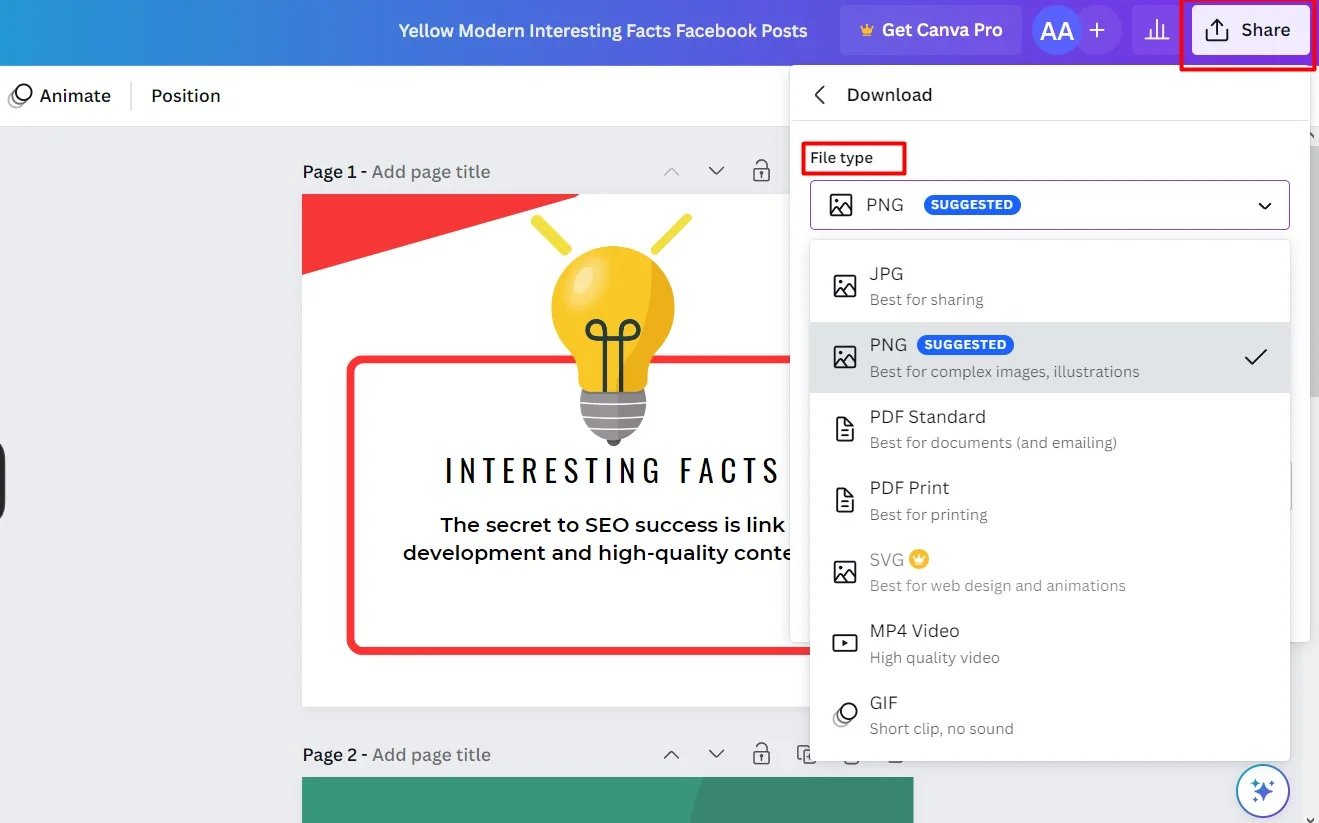Click the lock icon for Page 1
This screenshot has height=823, width=1319.
(761, 171)
